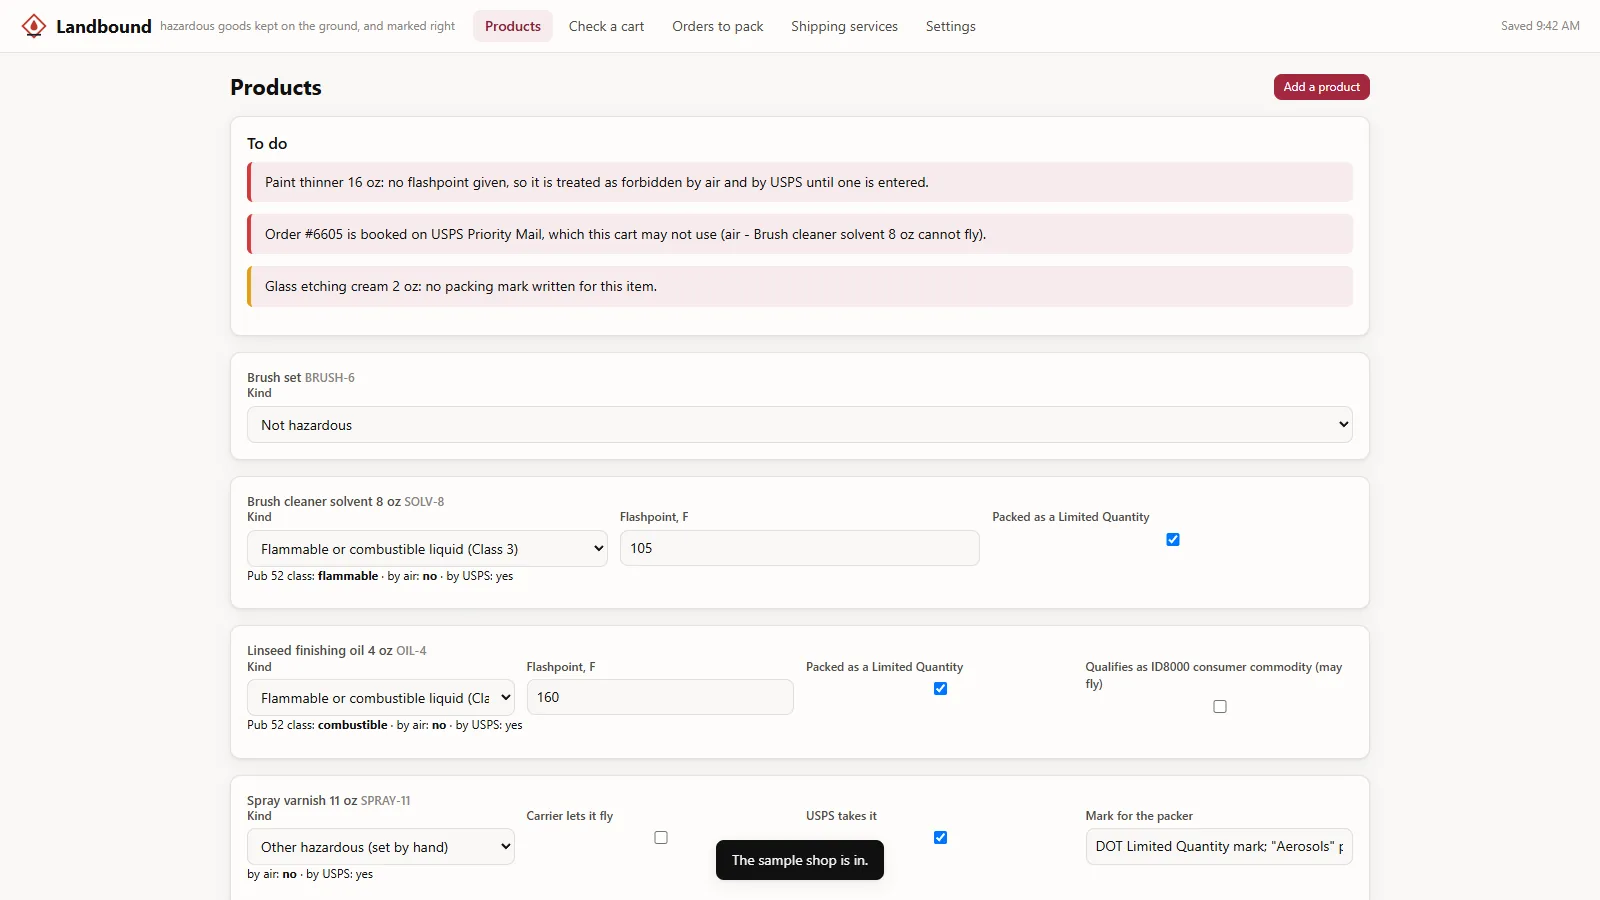
Task: Open the Settings page
Action: (x=950, y=26)
